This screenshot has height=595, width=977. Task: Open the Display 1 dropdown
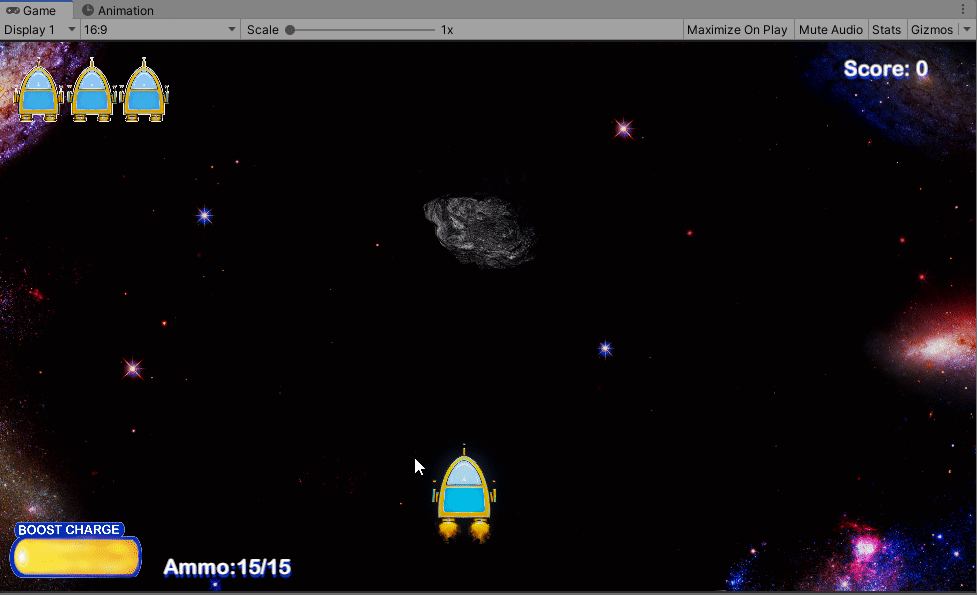(39, 29)
